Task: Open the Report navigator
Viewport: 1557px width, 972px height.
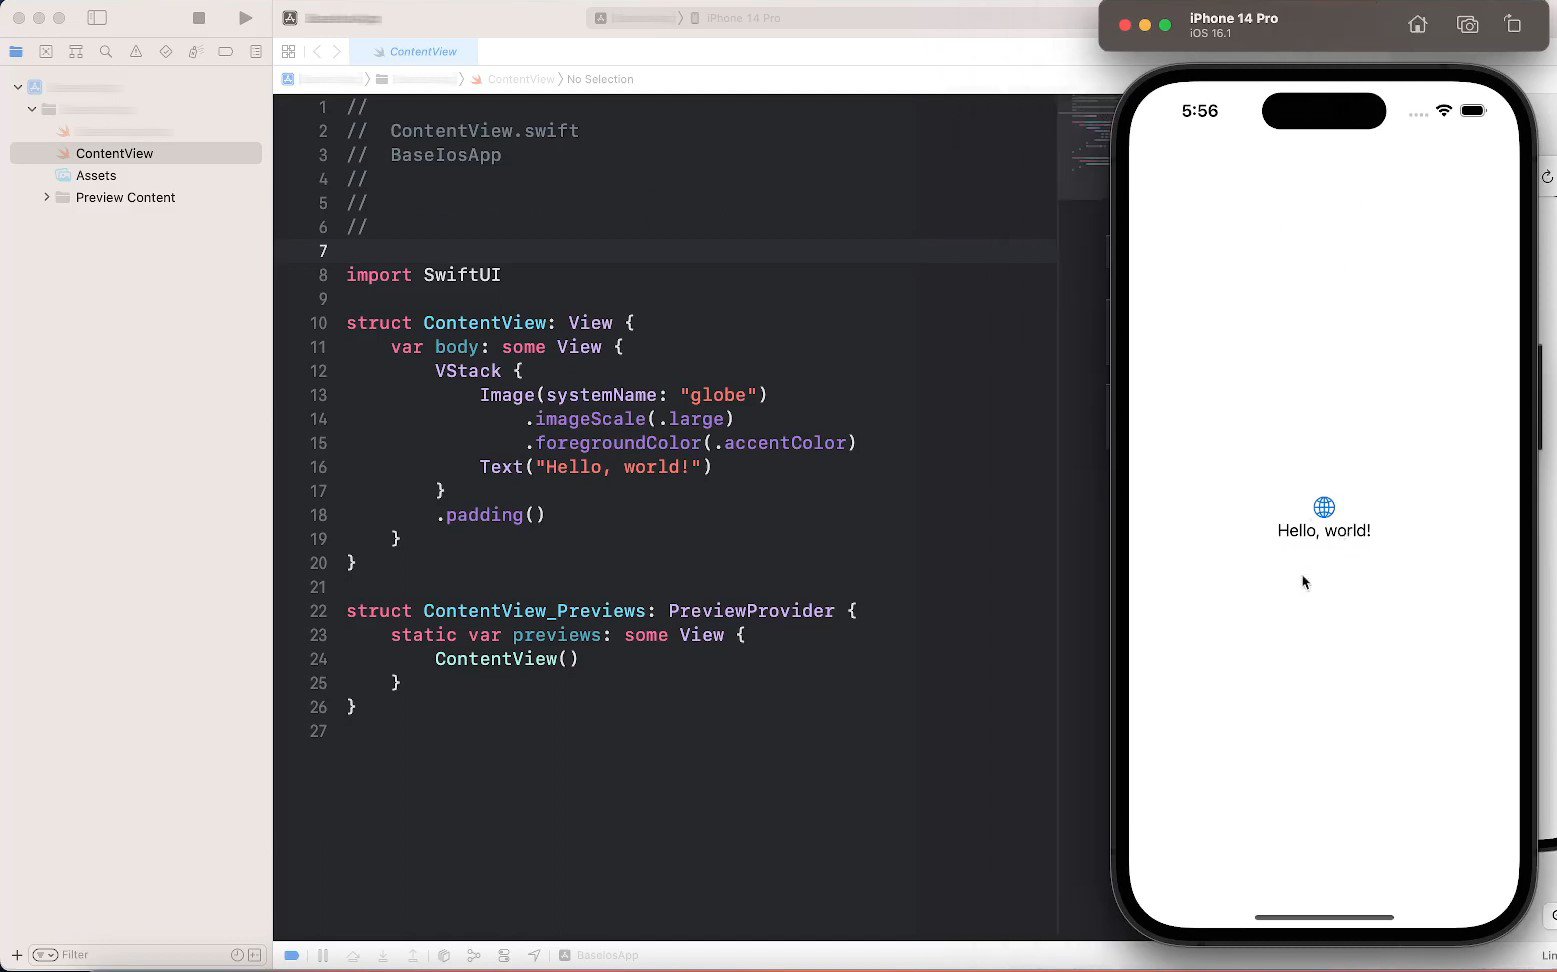Action: pyautogui.click(x=256, y=52)
